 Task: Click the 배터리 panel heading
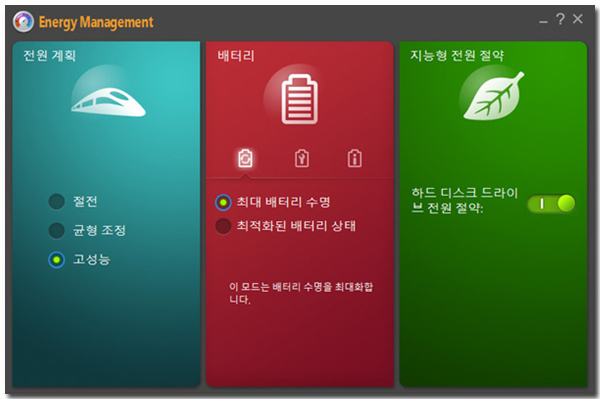(236, 56)
